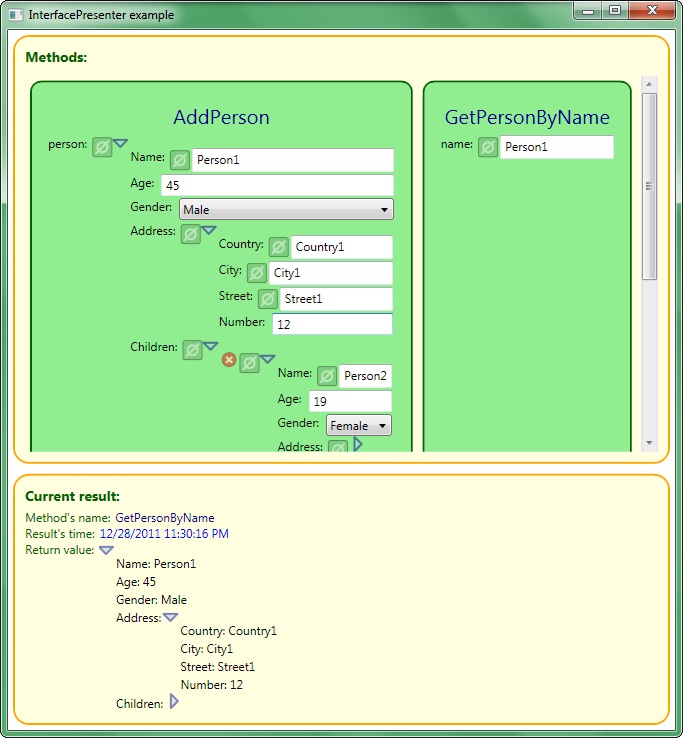Open the Gender dropdown showing Female
Image resolution: width=683 pixels, height=738 pixels.
(x=359, y=425)
